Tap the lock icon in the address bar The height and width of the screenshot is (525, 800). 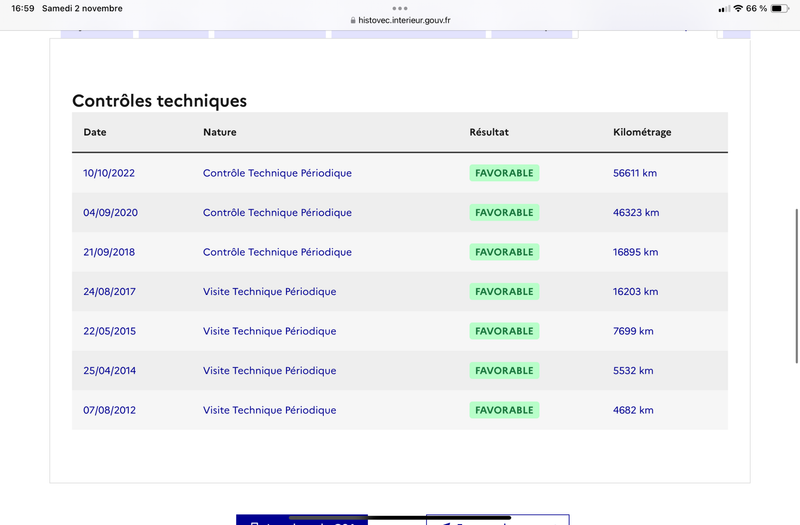(353, 20)
